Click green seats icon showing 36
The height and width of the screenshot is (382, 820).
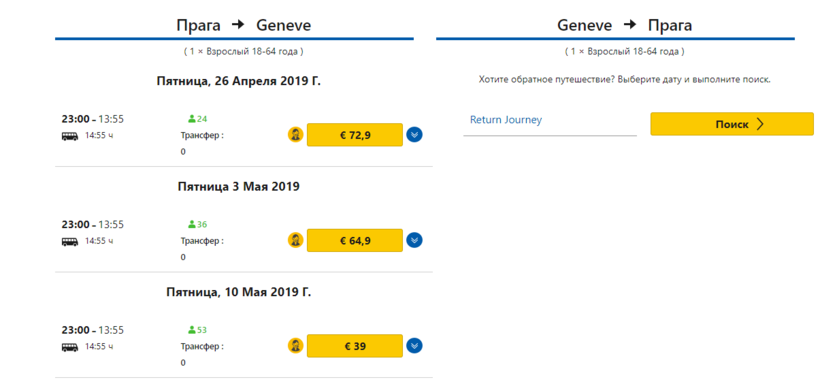click(191, 224)
